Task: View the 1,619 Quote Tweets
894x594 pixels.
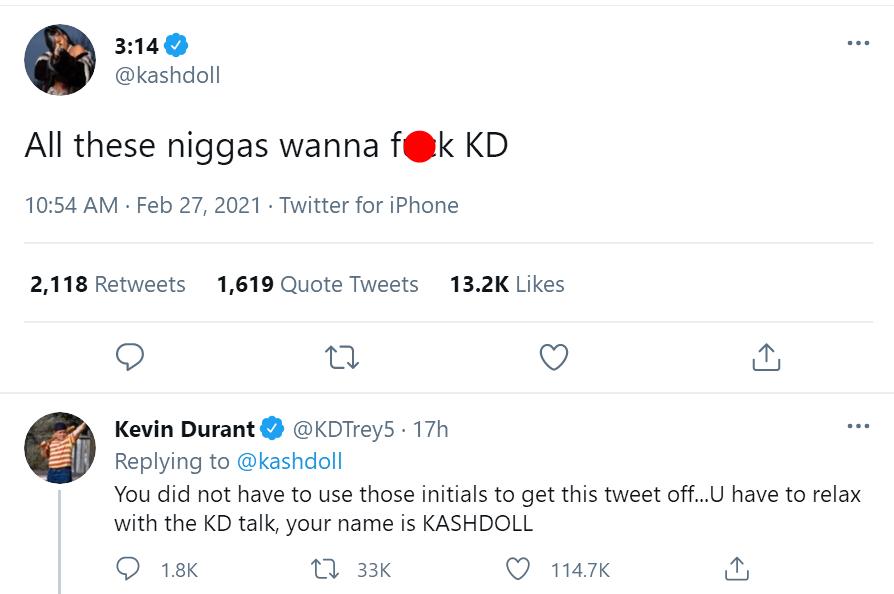Action: pyautogui.click(x=317, y=285)
